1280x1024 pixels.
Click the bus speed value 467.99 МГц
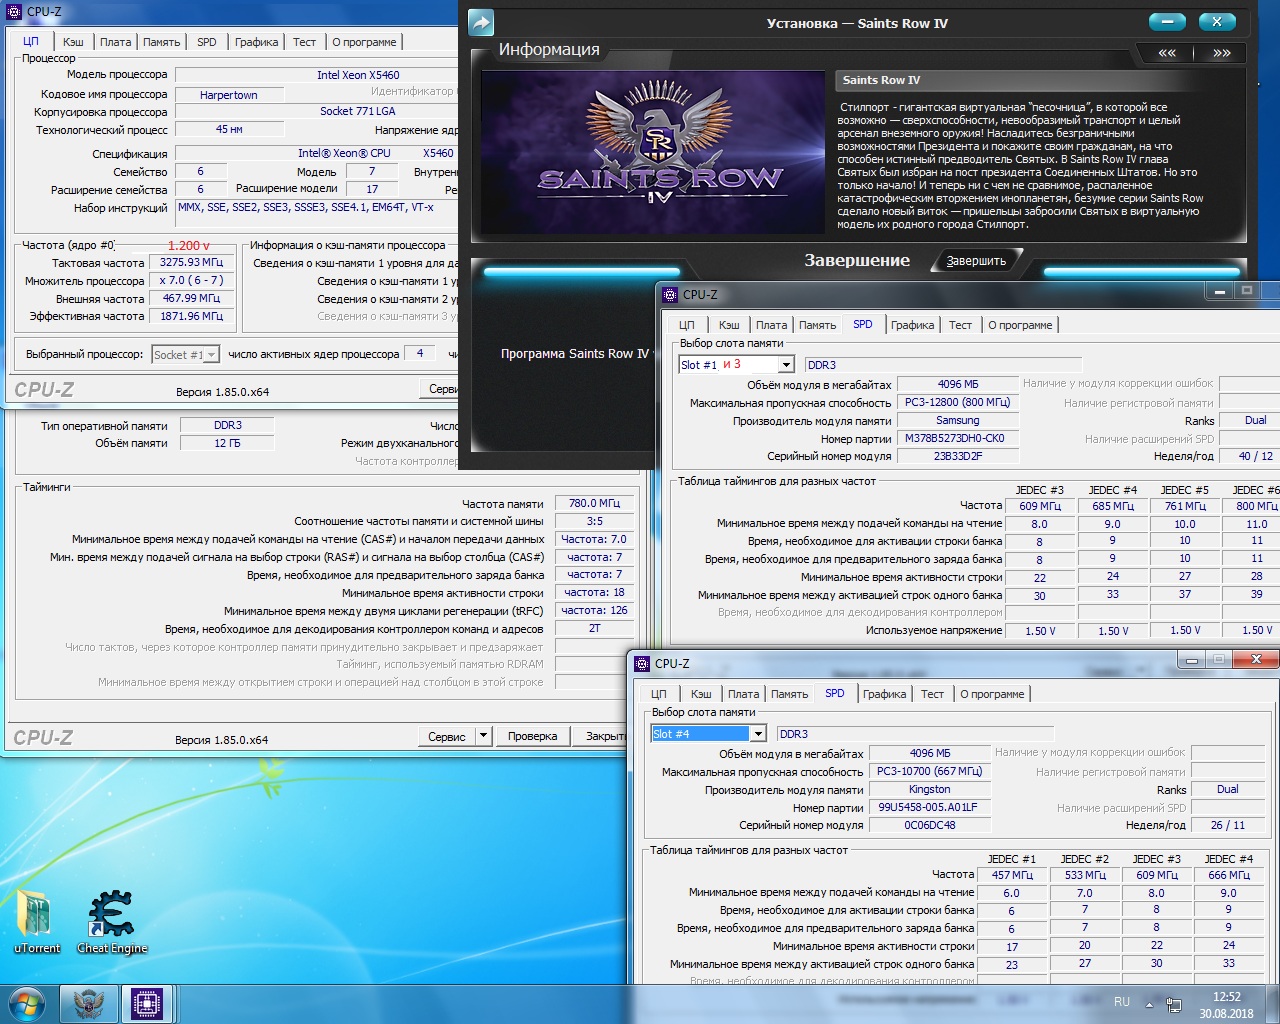(x=192, y=298)
